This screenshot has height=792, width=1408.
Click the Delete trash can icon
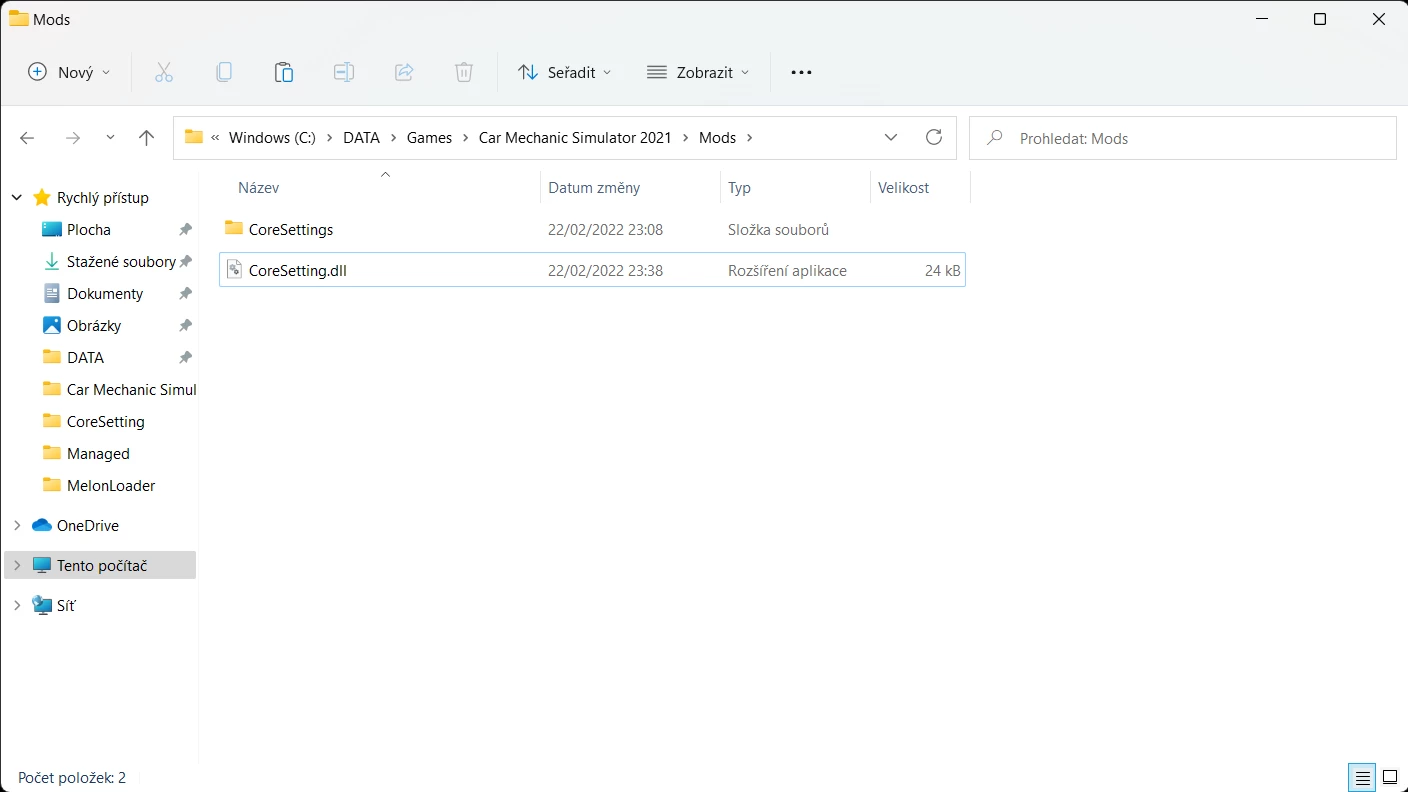[x=464, y=72]
